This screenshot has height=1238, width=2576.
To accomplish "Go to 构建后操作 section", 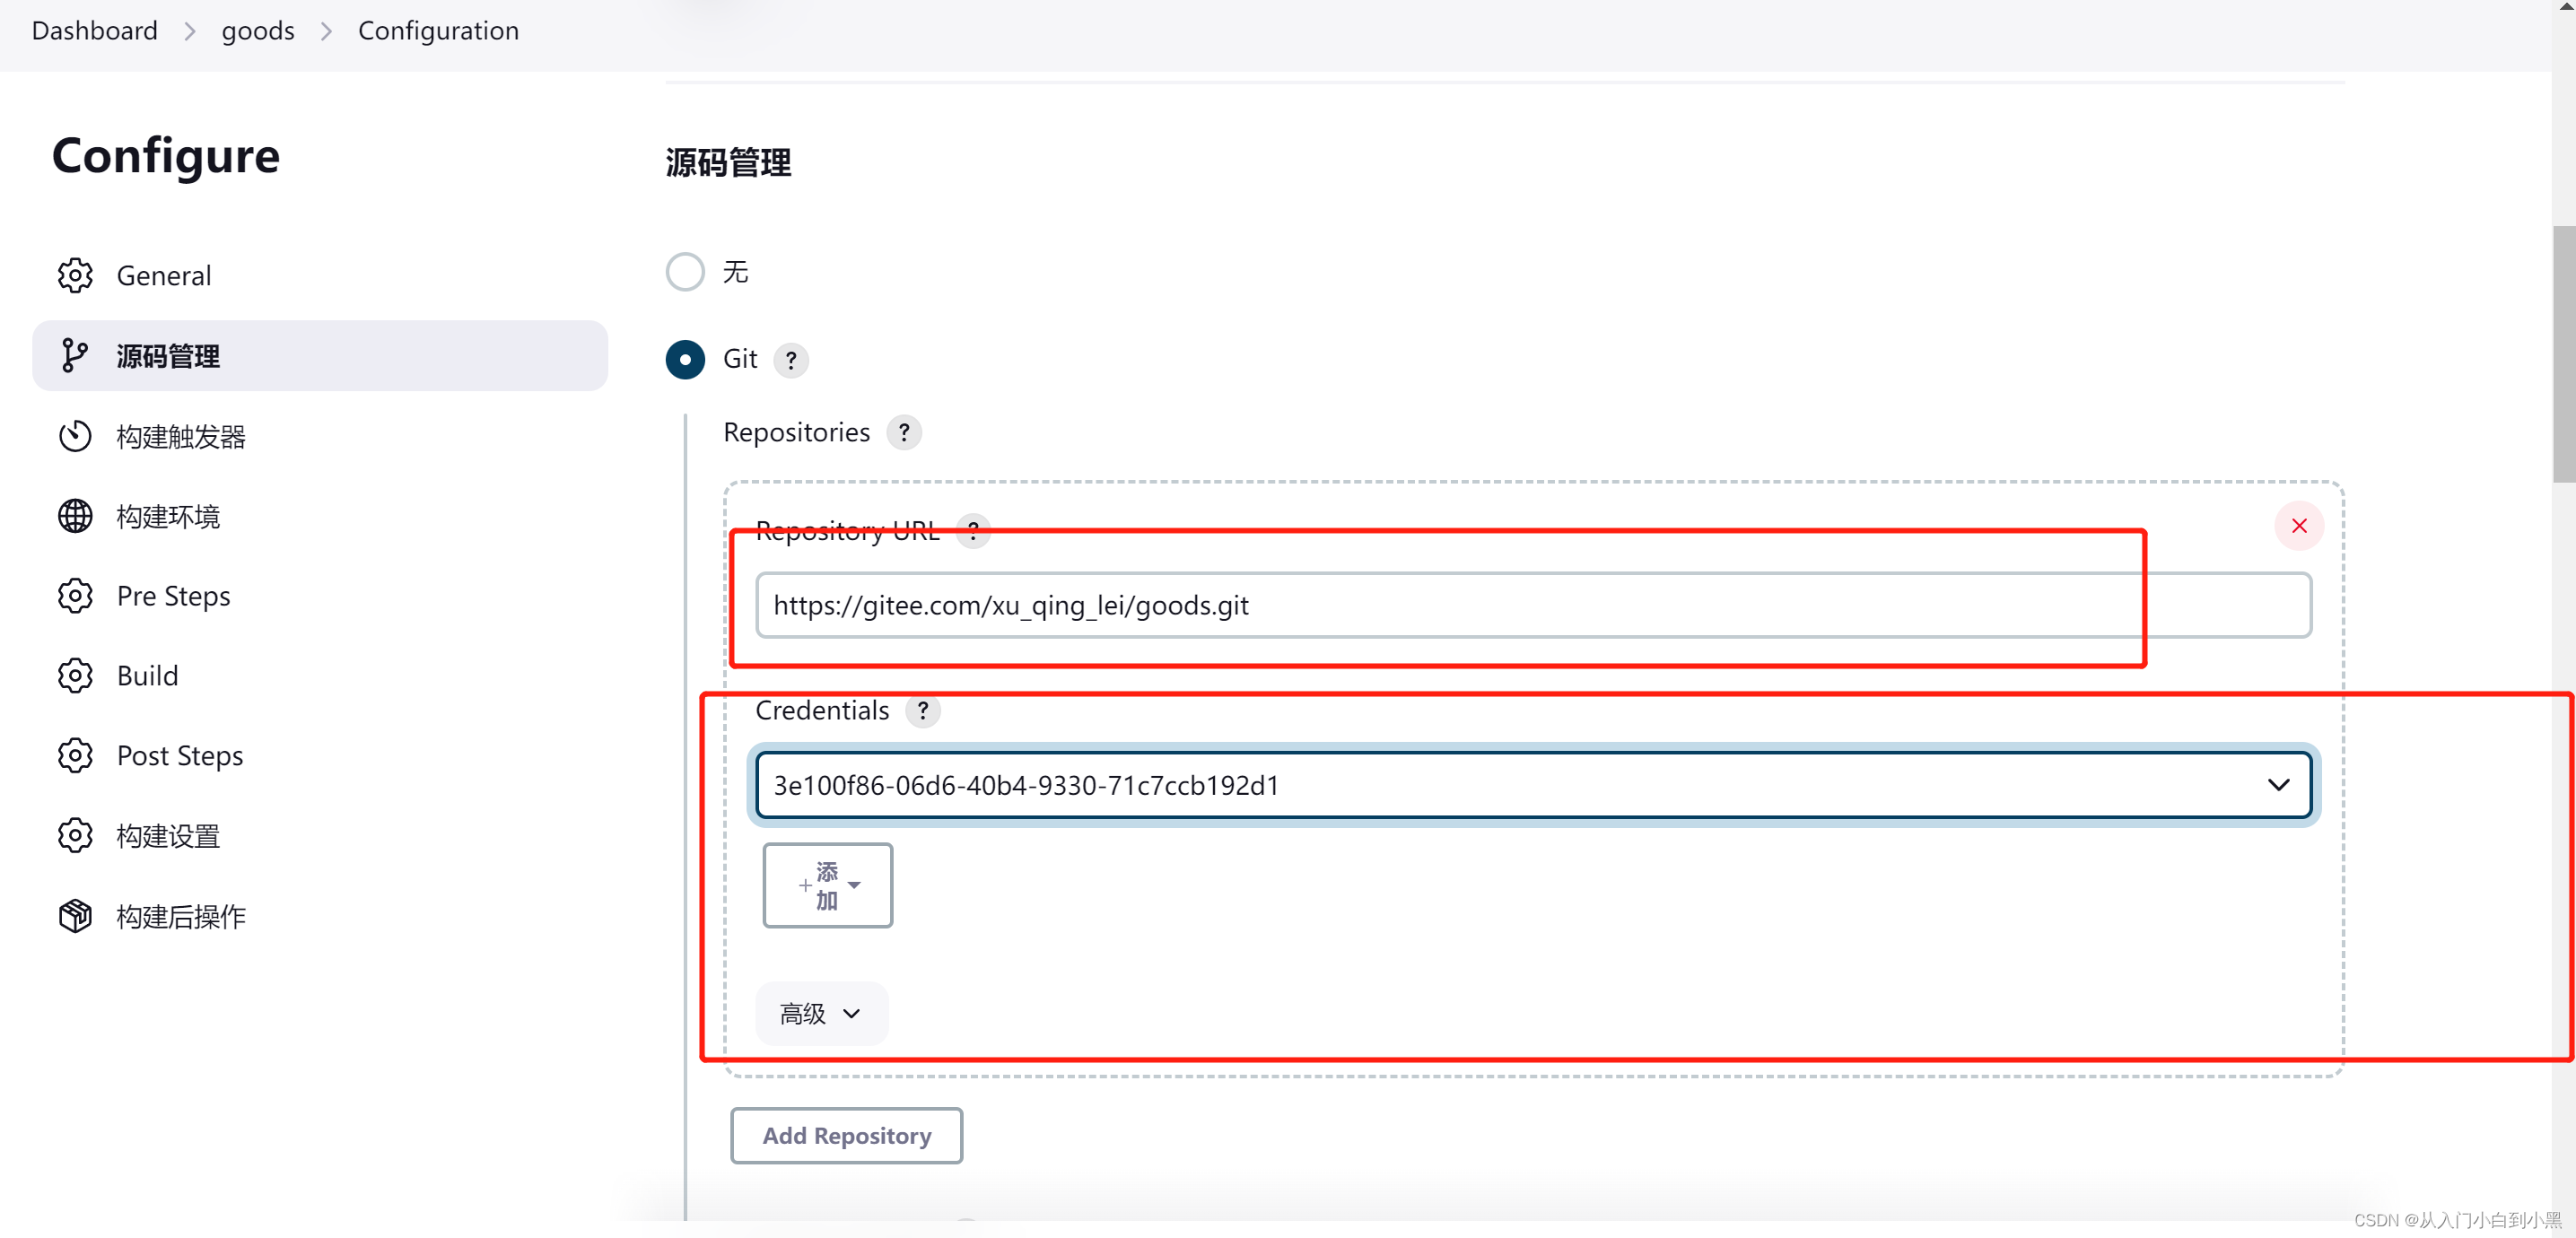I will coord(320,916).
